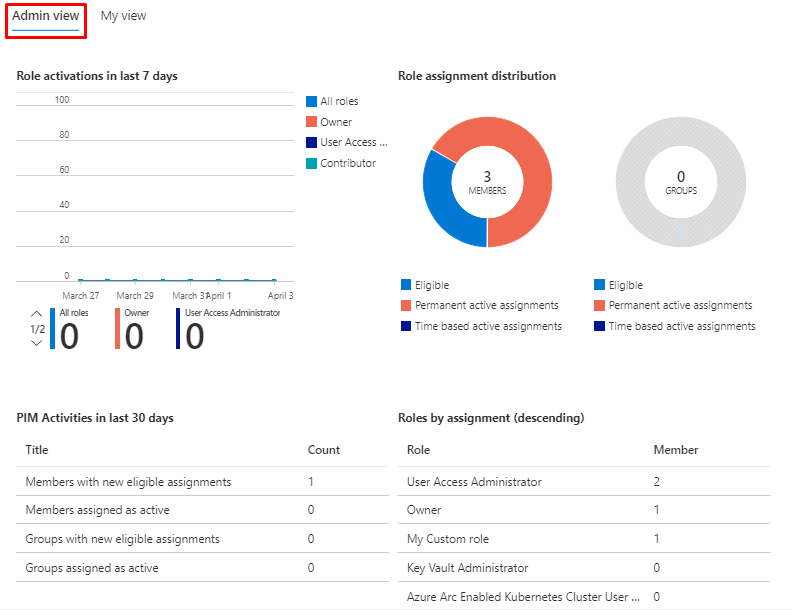Click the down chevron in legend pager
Viewport: 792px width, 610px height.
37,343
